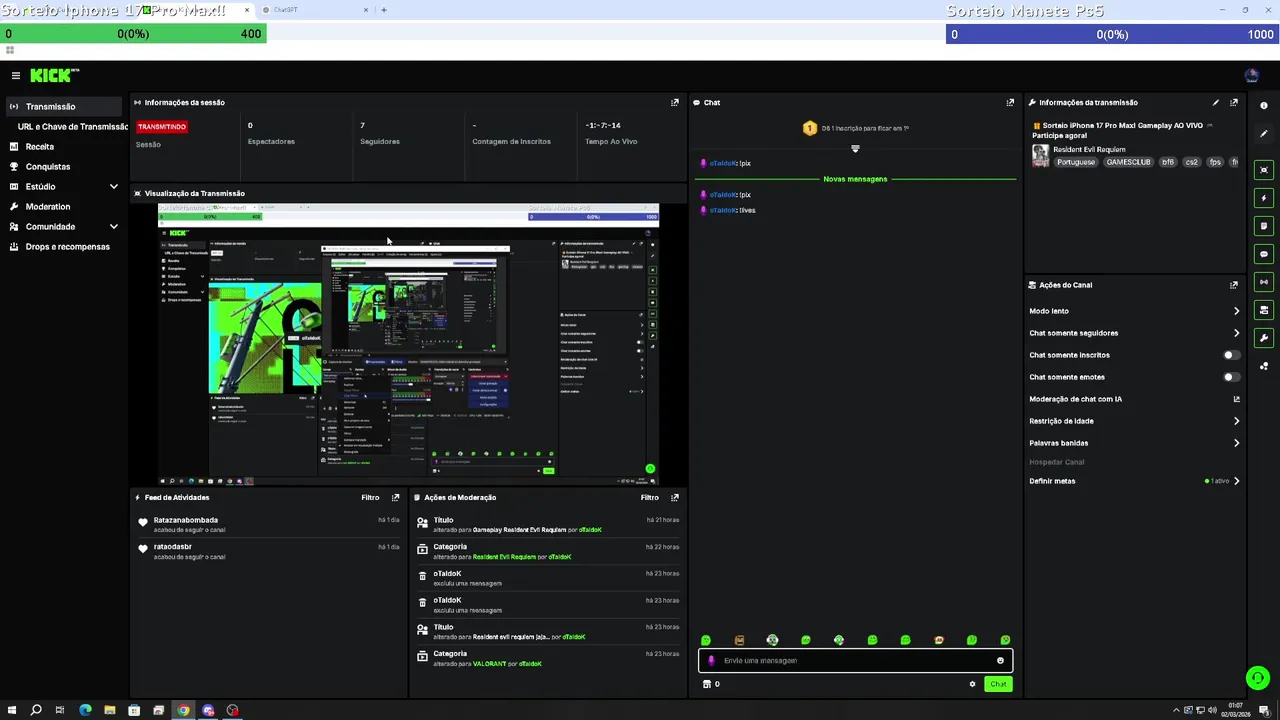Insert the first green emote in the quick row

click(x=706, y=640)
